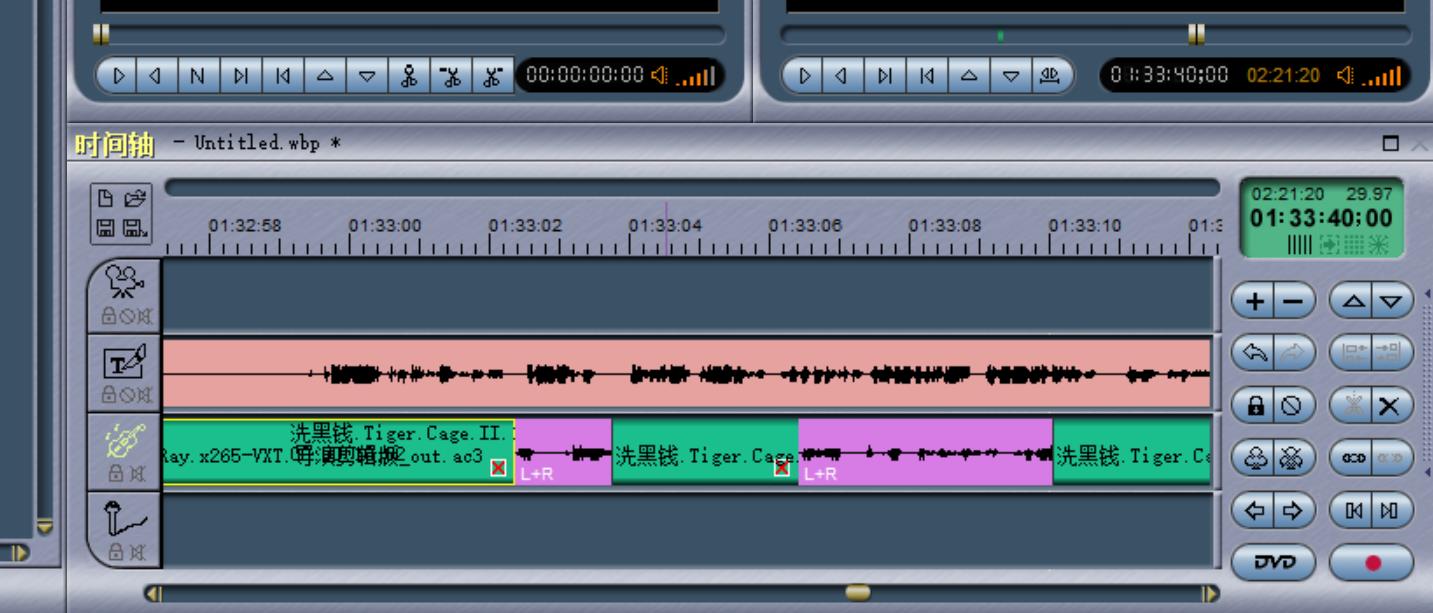Image resolution: width=1433 pixels, height=613 pixels.
Task: Click the new project icon
Action: click(106, 199)
